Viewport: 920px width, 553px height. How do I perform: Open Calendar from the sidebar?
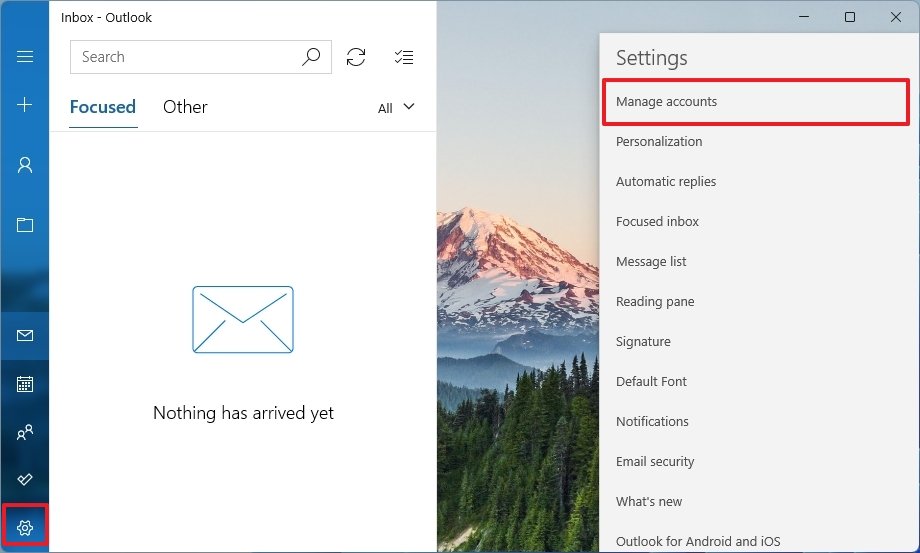click(x=25, y=384)
